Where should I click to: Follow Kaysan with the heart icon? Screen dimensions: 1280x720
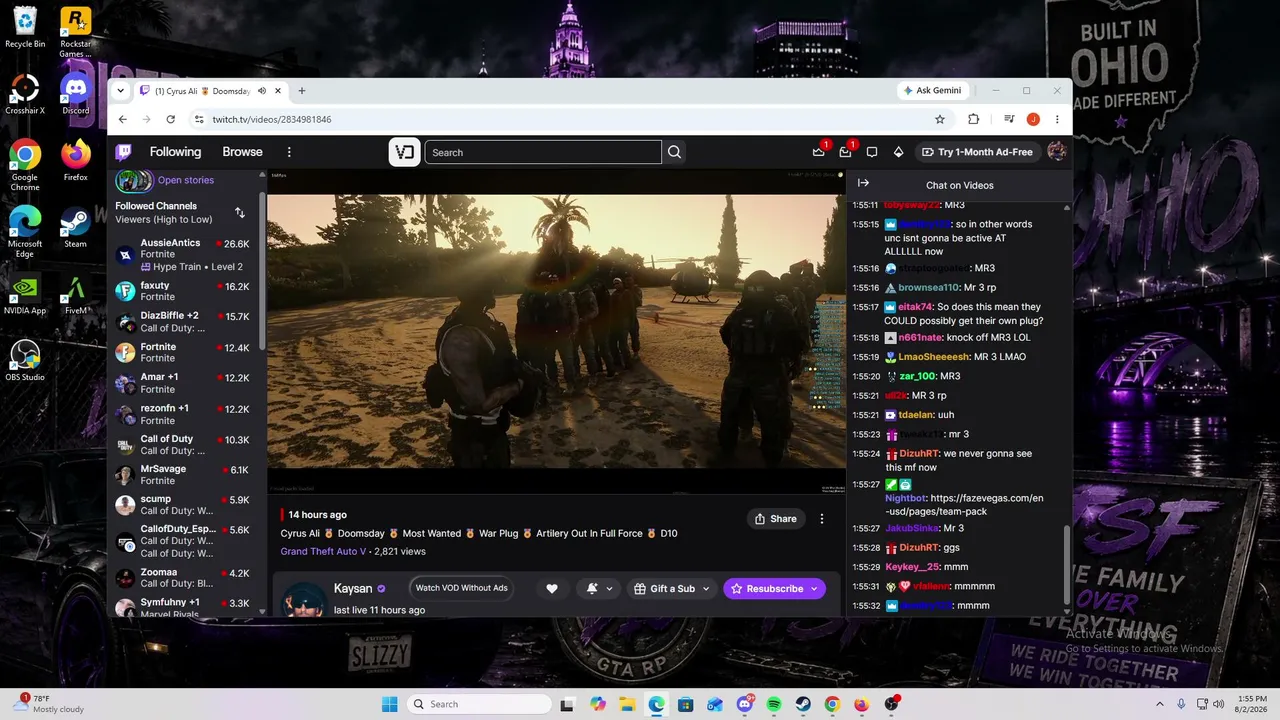552,589
